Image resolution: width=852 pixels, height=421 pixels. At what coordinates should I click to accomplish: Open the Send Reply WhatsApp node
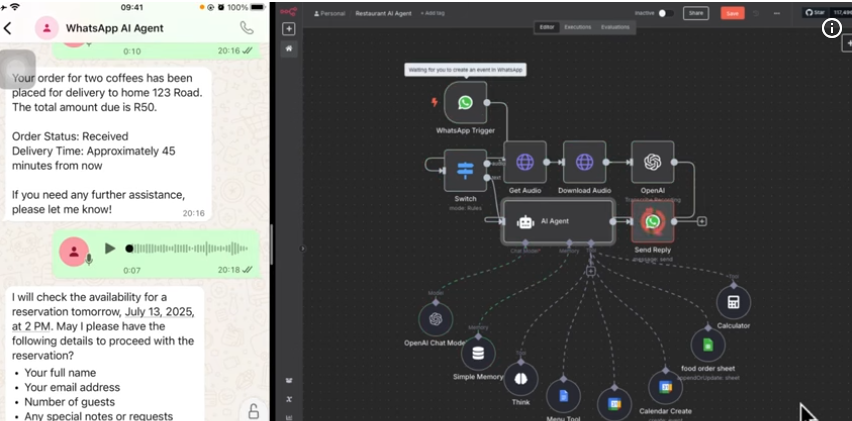tap(652, 222)
